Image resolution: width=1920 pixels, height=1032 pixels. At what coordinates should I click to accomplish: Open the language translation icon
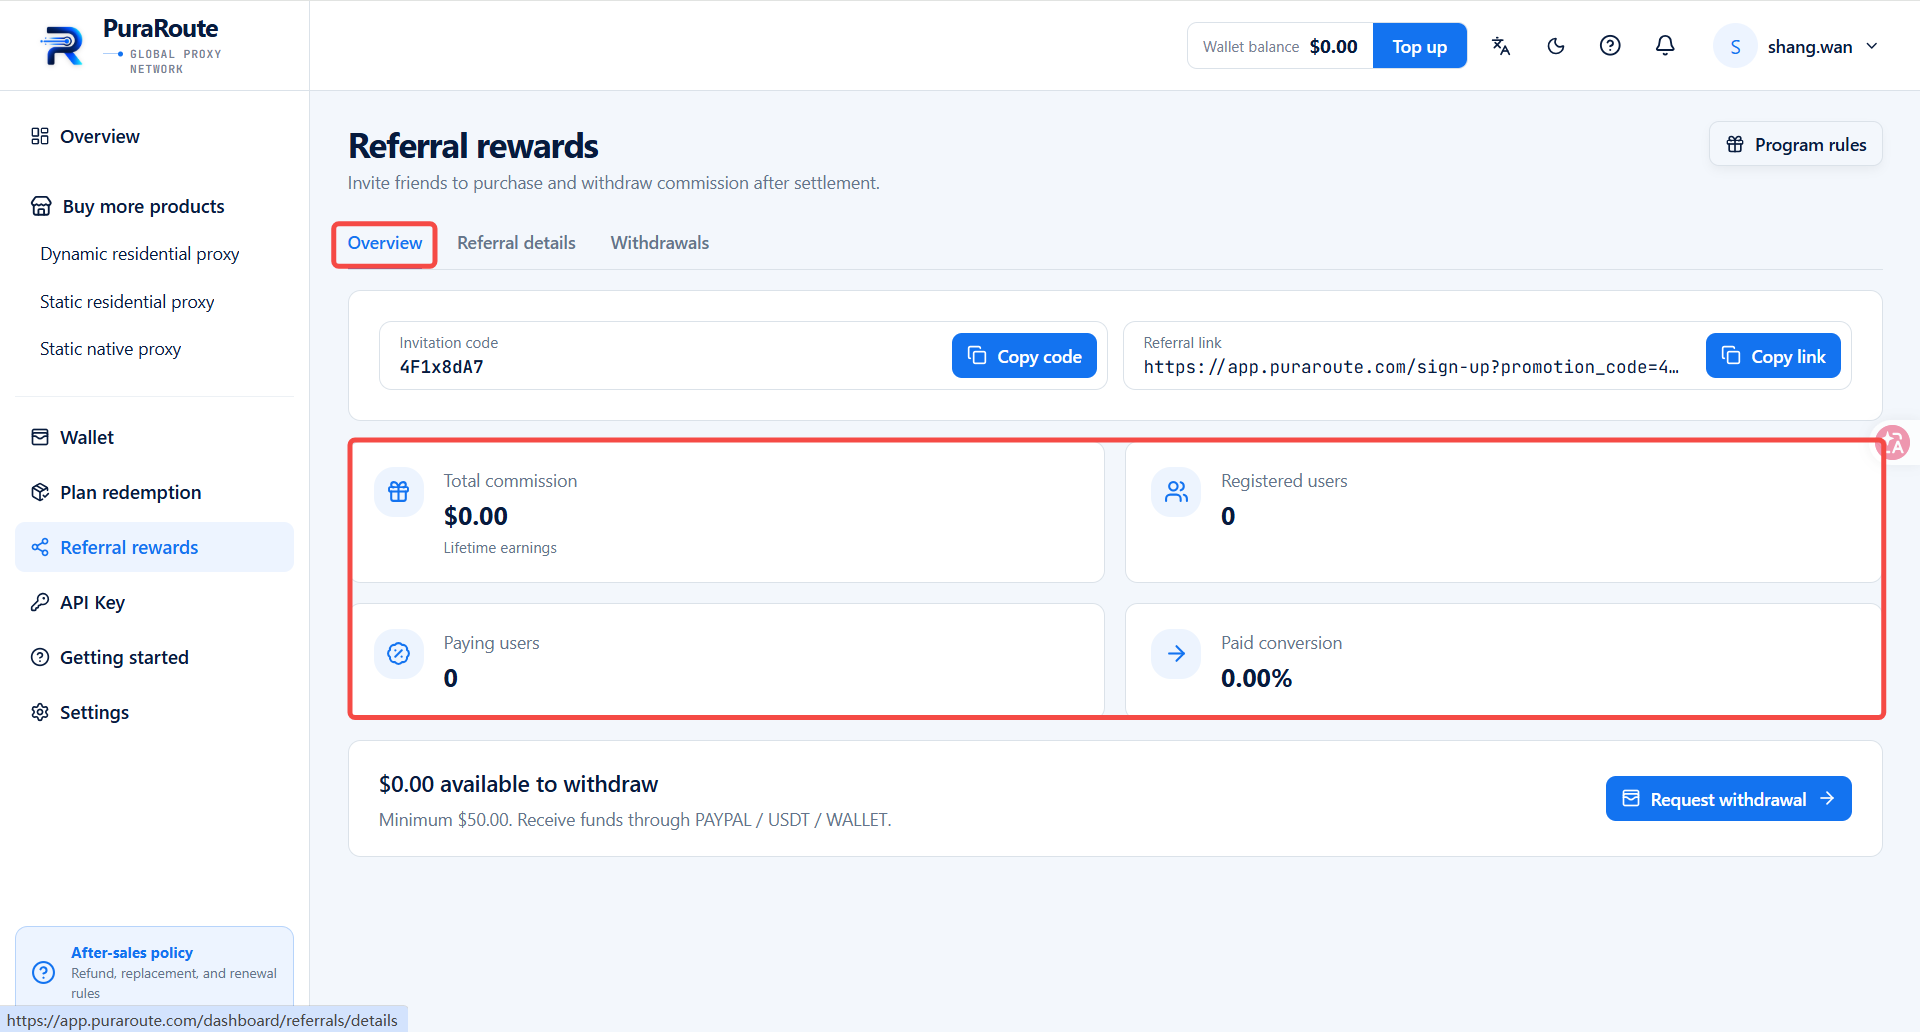pos(1501,46)
